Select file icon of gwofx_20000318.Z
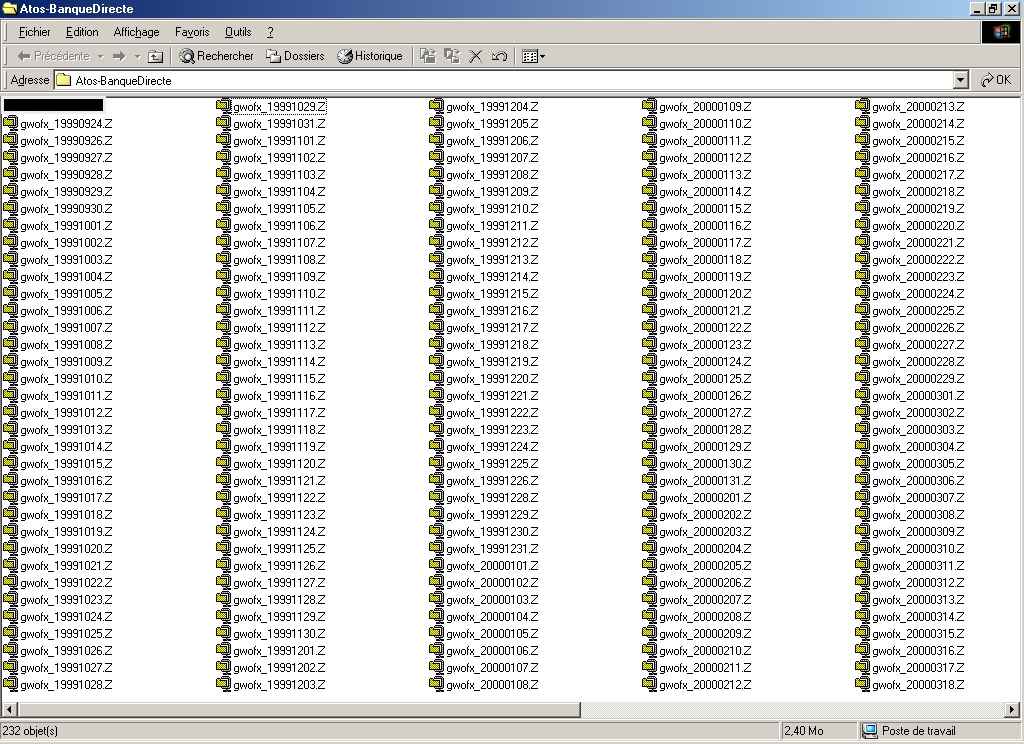This screenshot has width=1024, height=744. click(x=862, y=683)
